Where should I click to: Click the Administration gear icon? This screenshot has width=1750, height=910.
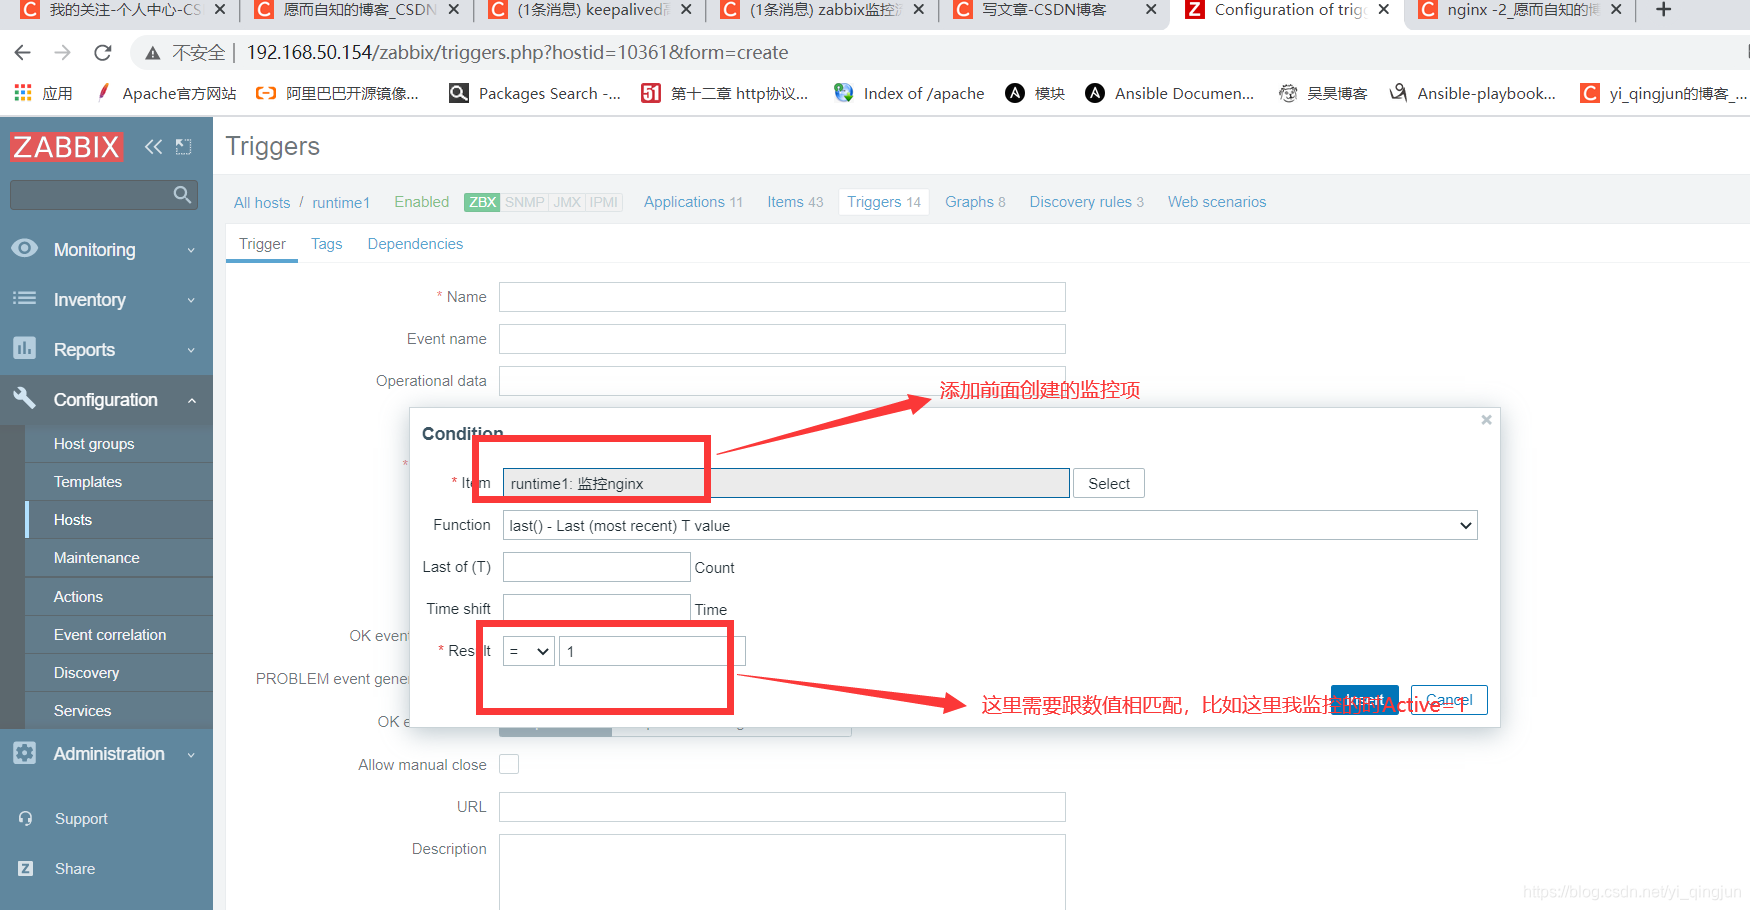click(25, 753)
